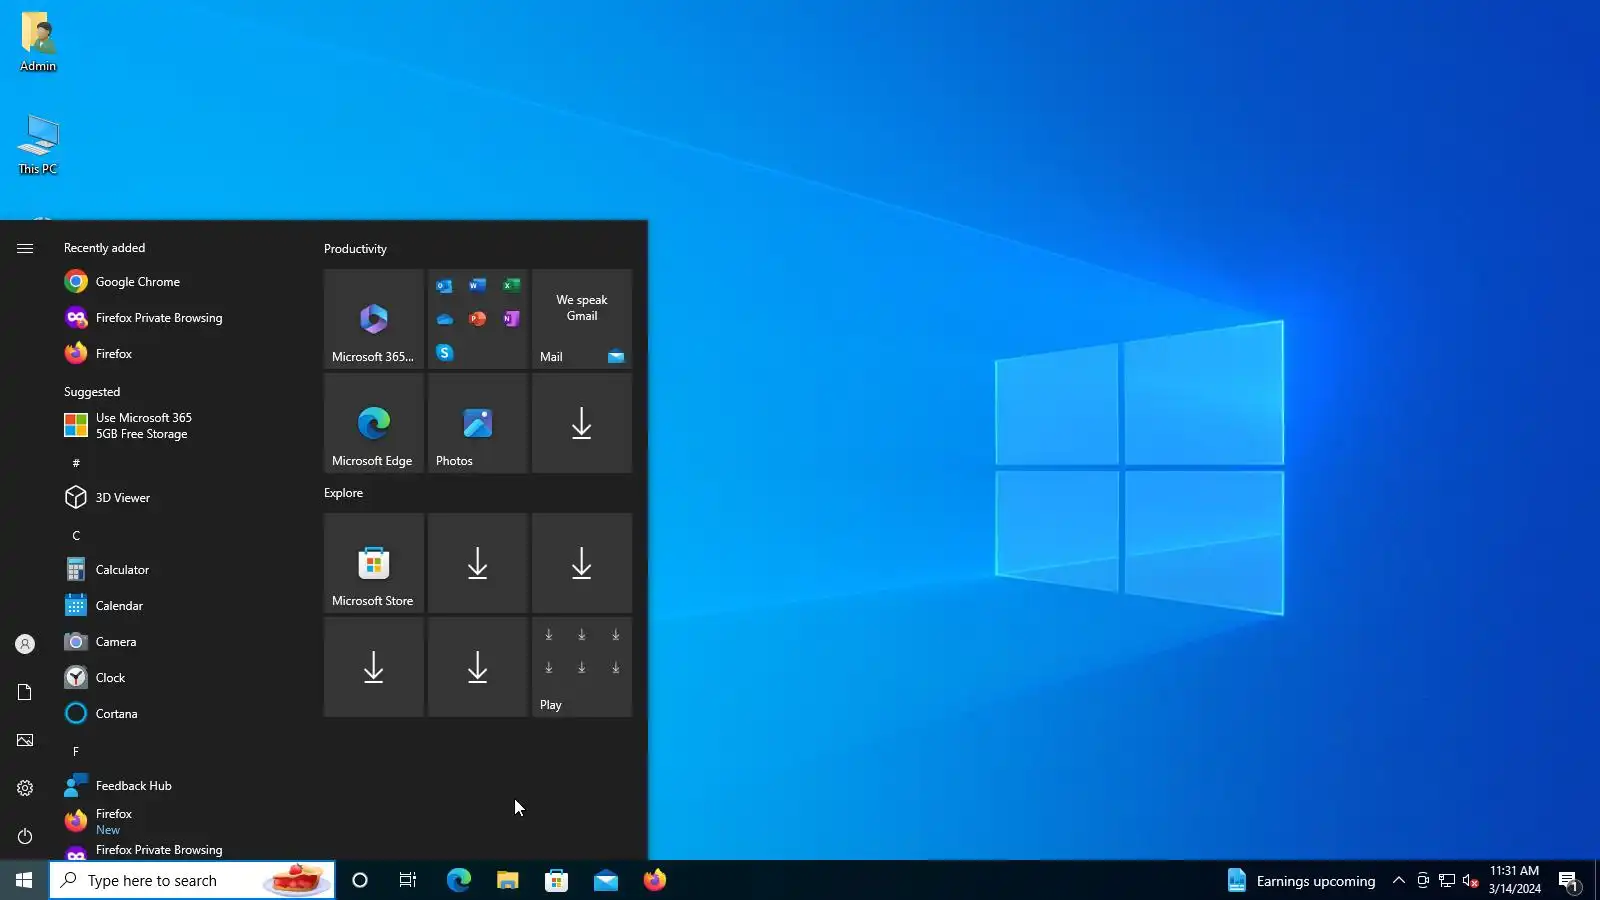Show hidden system tray icons
This screenshot has width=1600, height=900.
click(1398, 880)
